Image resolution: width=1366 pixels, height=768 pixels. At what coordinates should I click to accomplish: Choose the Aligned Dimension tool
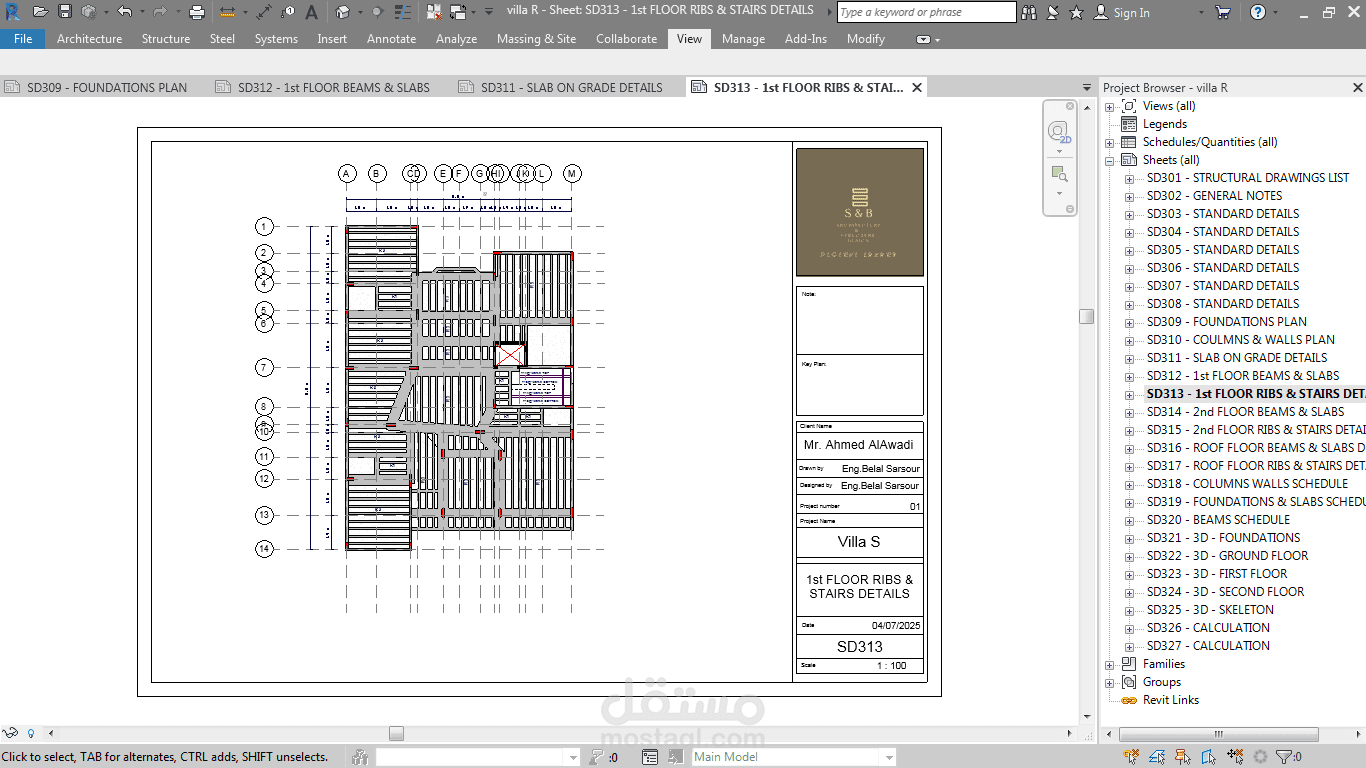tap(264, 12)
